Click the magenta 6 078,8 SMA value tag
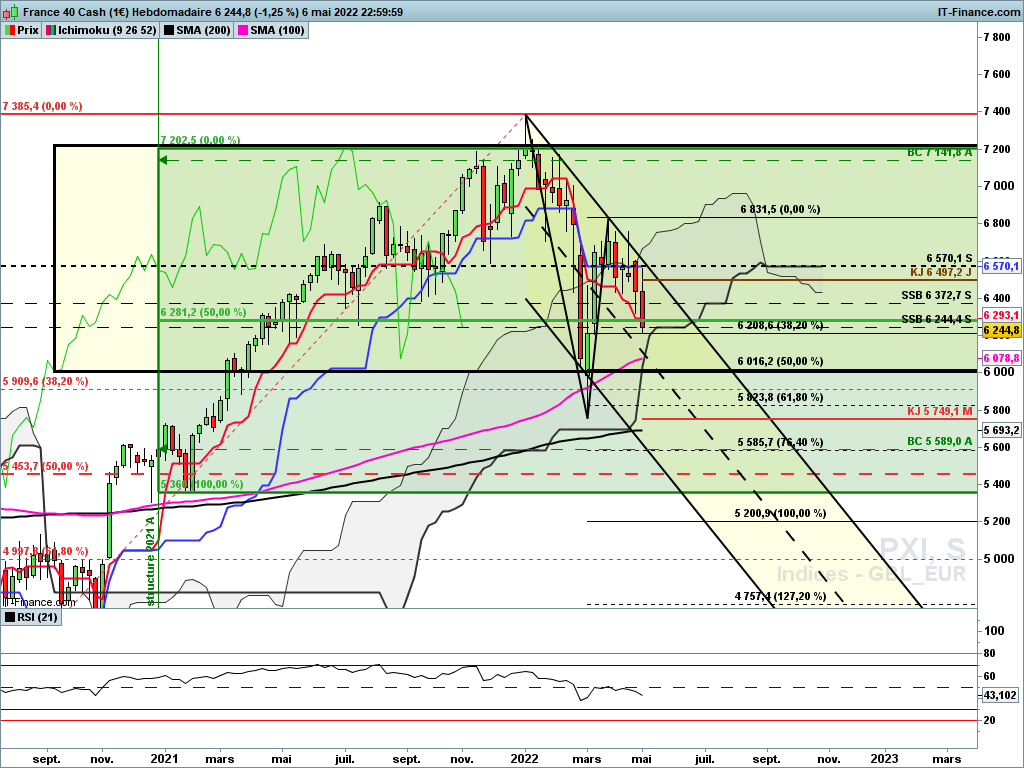Screen dimensions: 1024x768 pos(1001,358)
